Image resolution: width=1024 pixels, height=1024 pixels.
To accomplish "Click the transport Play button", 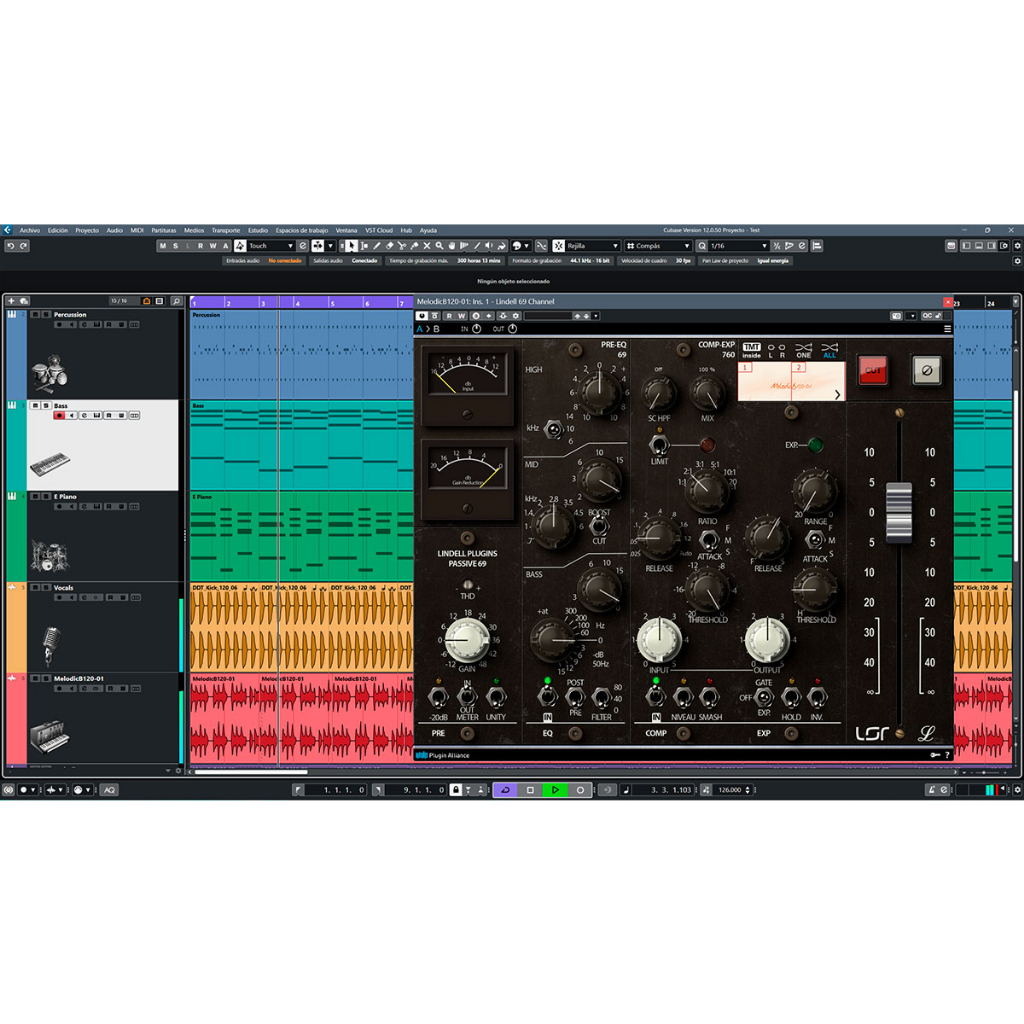I will [555, 790].
